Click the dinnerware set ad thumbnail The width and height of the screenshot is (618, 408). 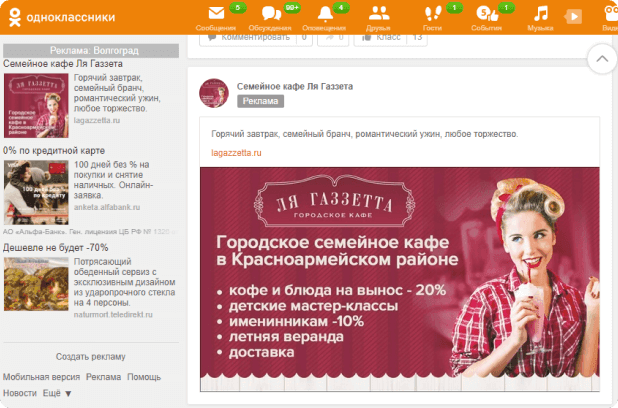tap(36, 284)
